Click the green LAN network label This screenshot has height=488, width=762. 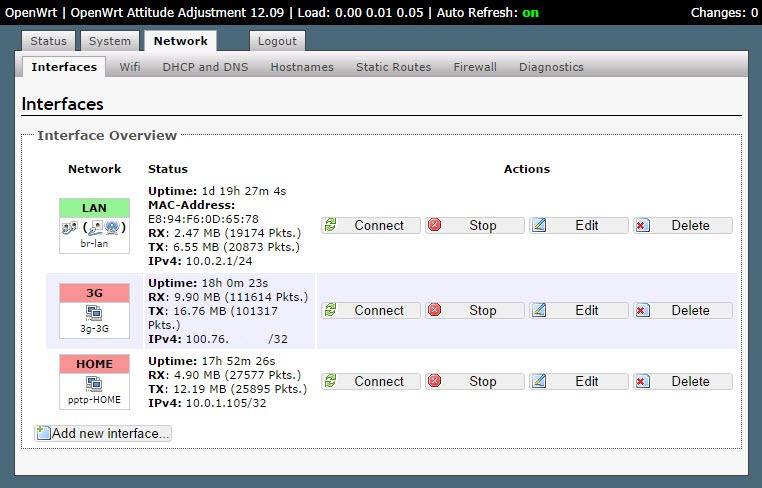94,208
